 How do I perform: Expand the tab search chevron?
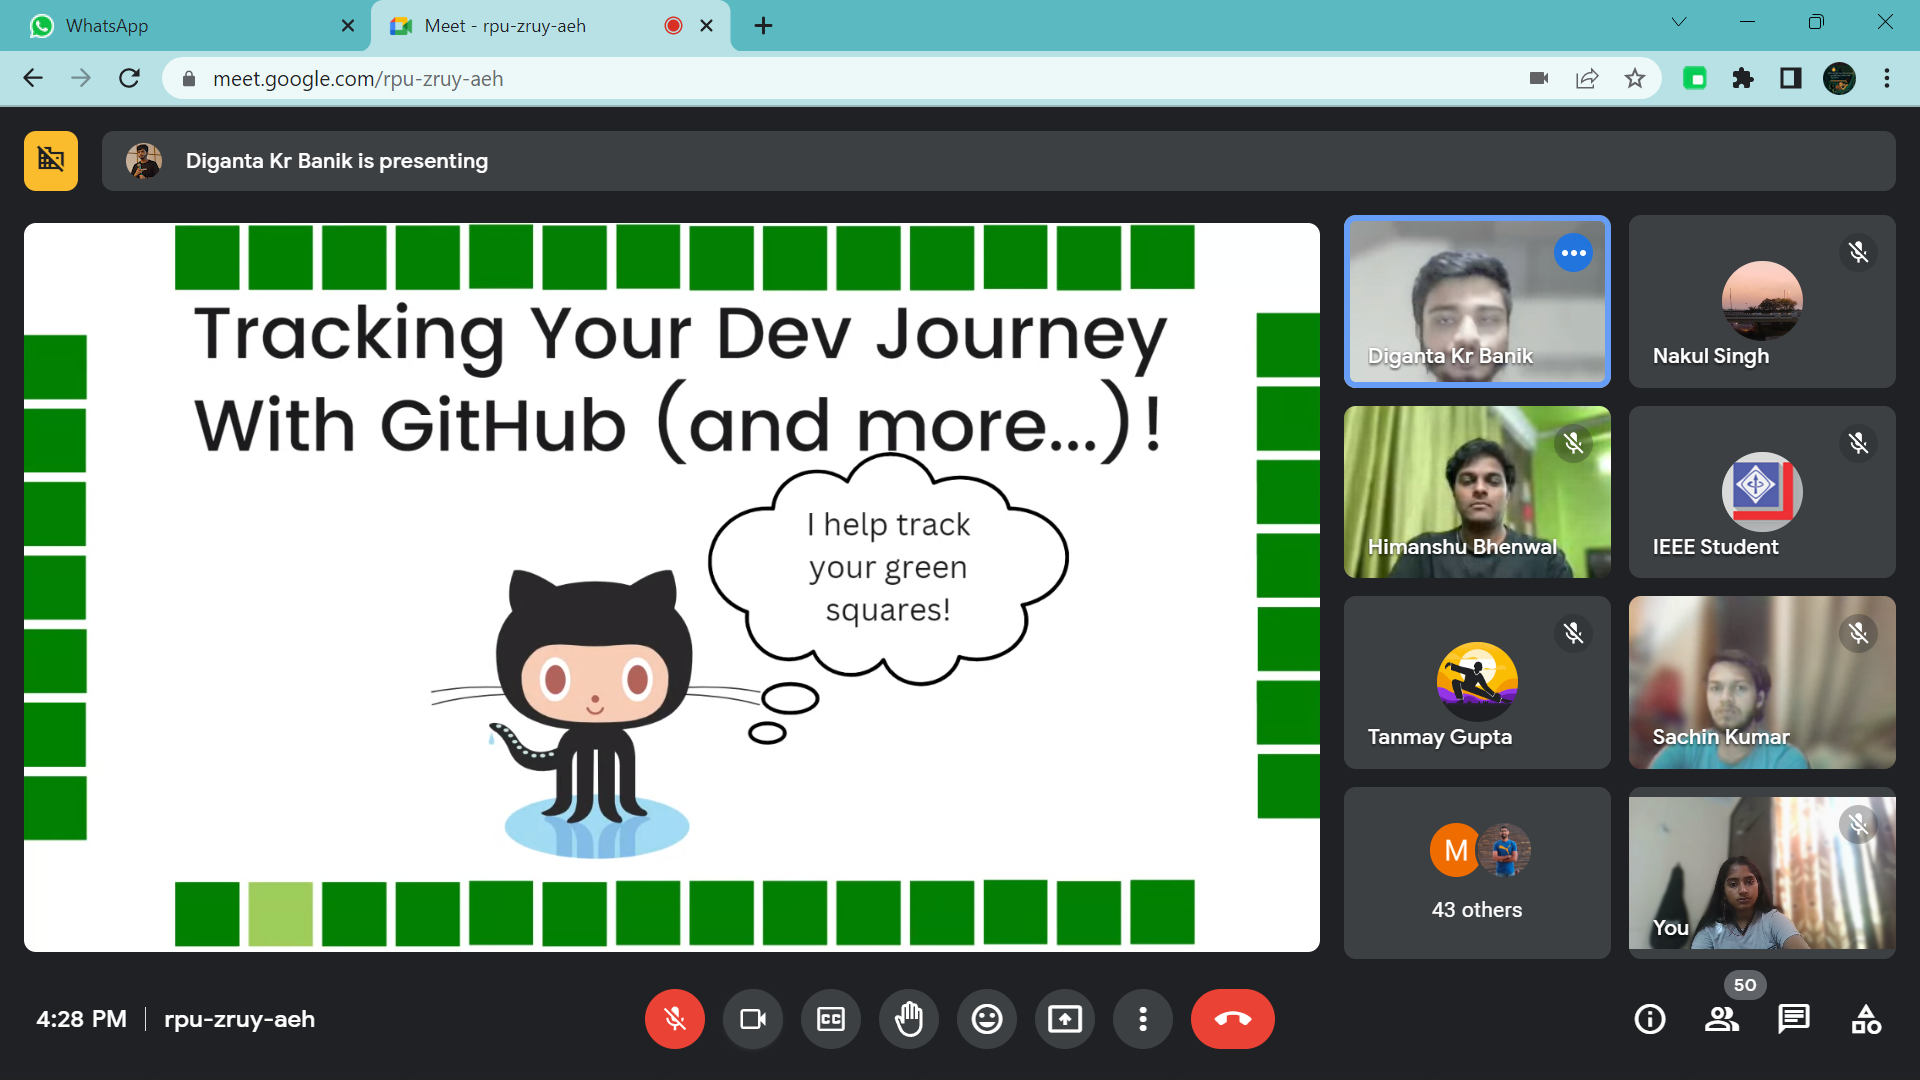coord(1679,22)
